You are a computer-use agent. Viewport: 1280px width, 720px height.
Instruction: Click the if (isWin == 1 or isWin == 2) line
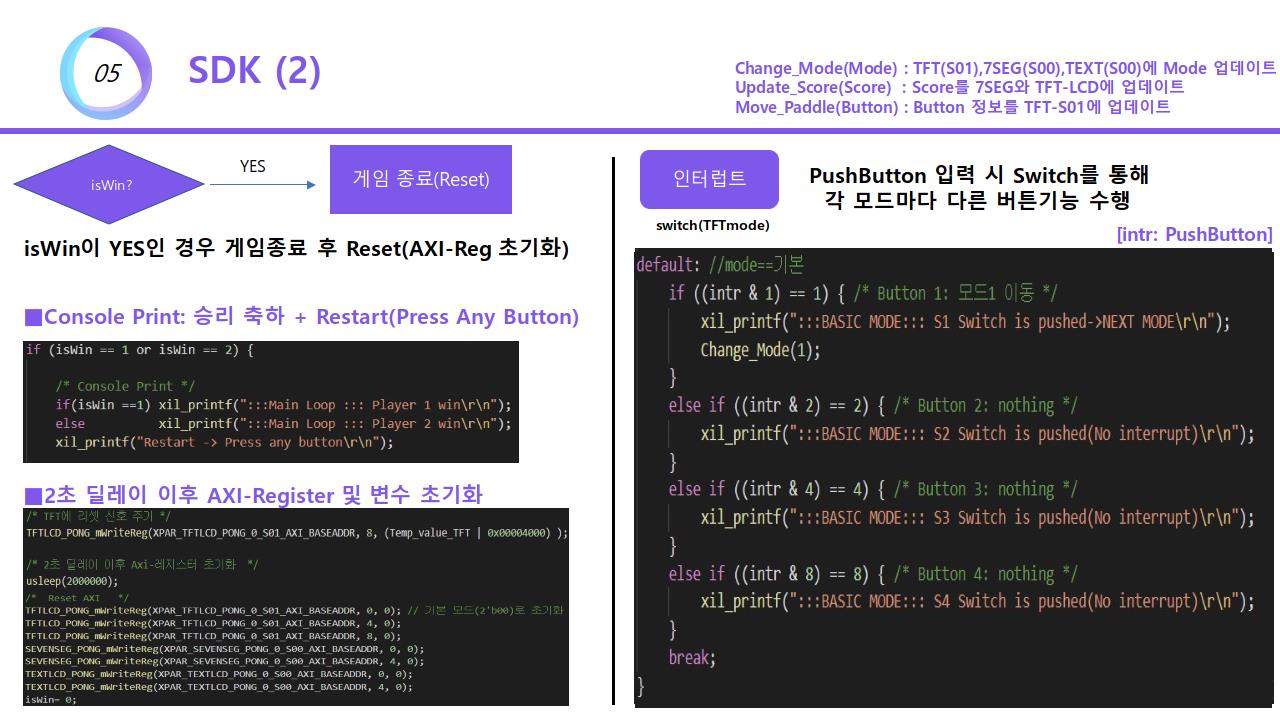click(140, 349)
